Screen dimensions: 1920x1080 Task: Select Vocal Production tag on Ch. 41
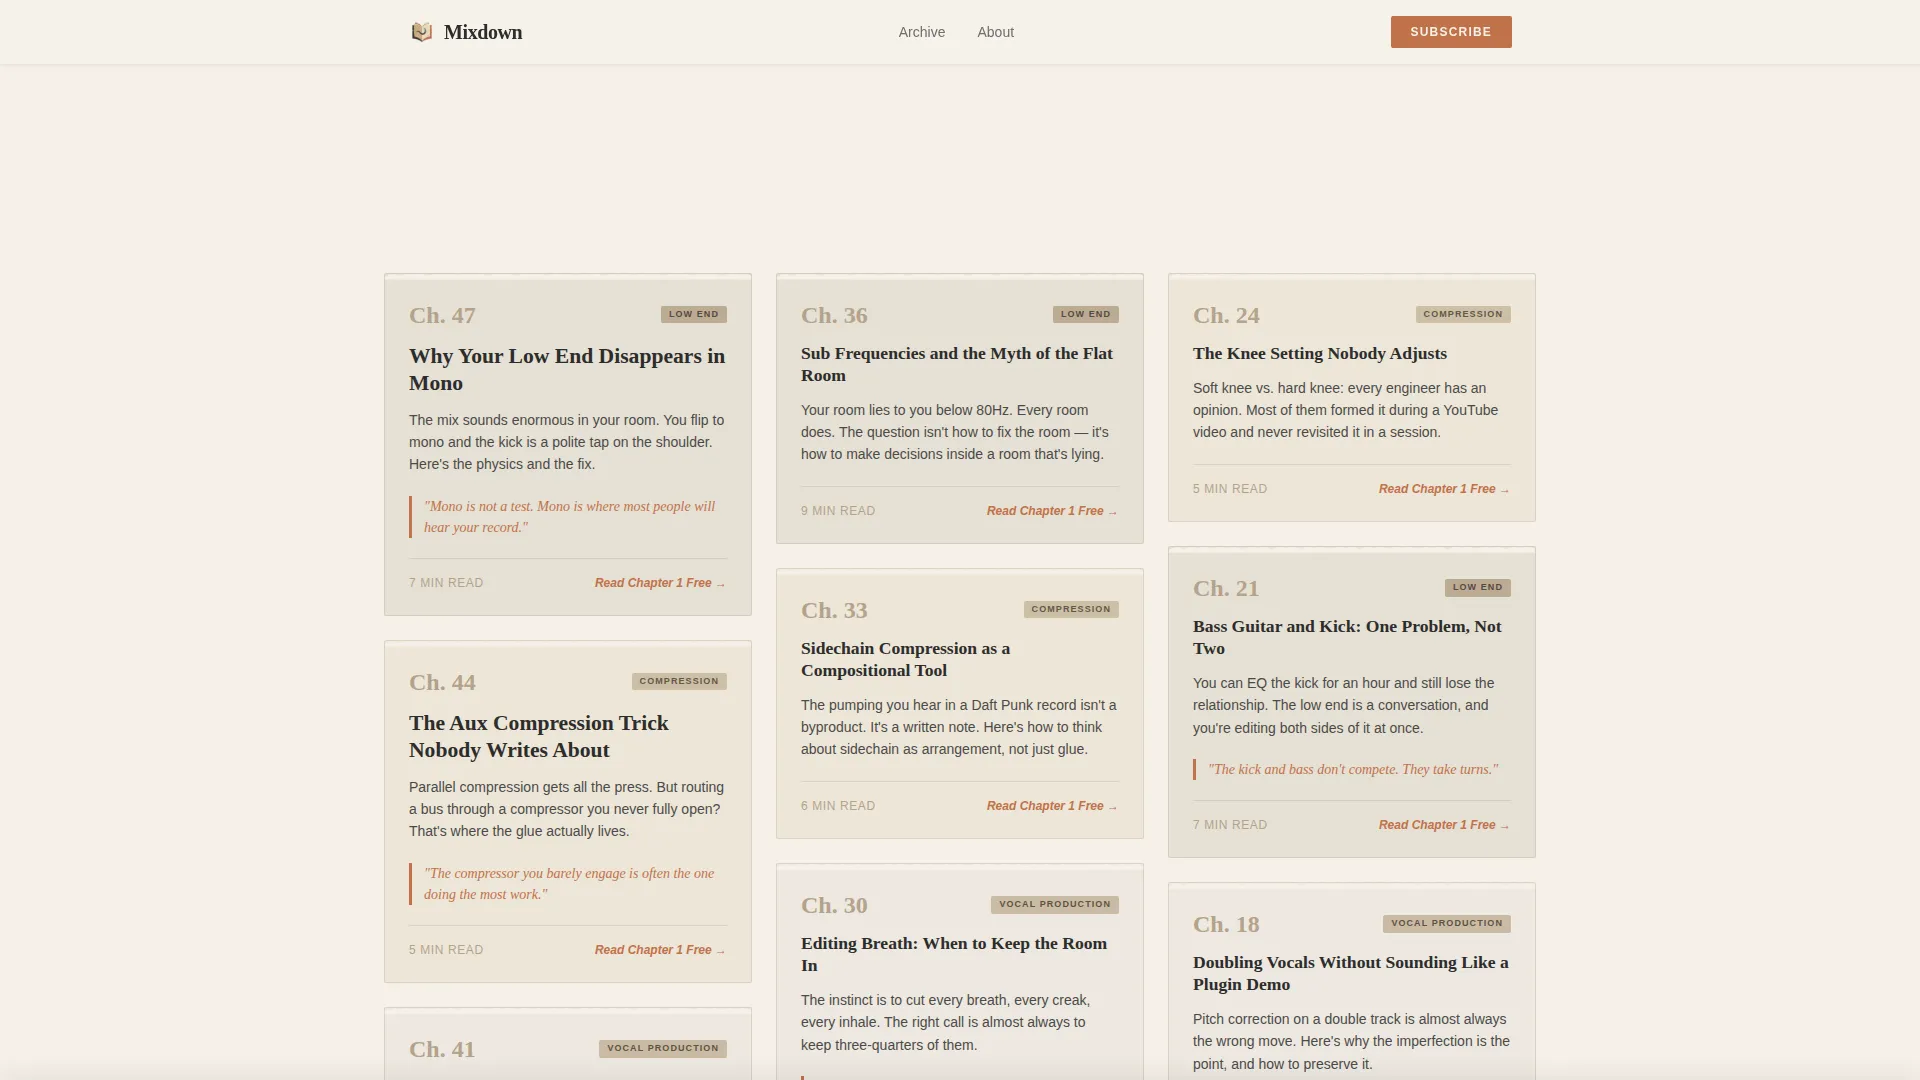tap(663, 1048)
